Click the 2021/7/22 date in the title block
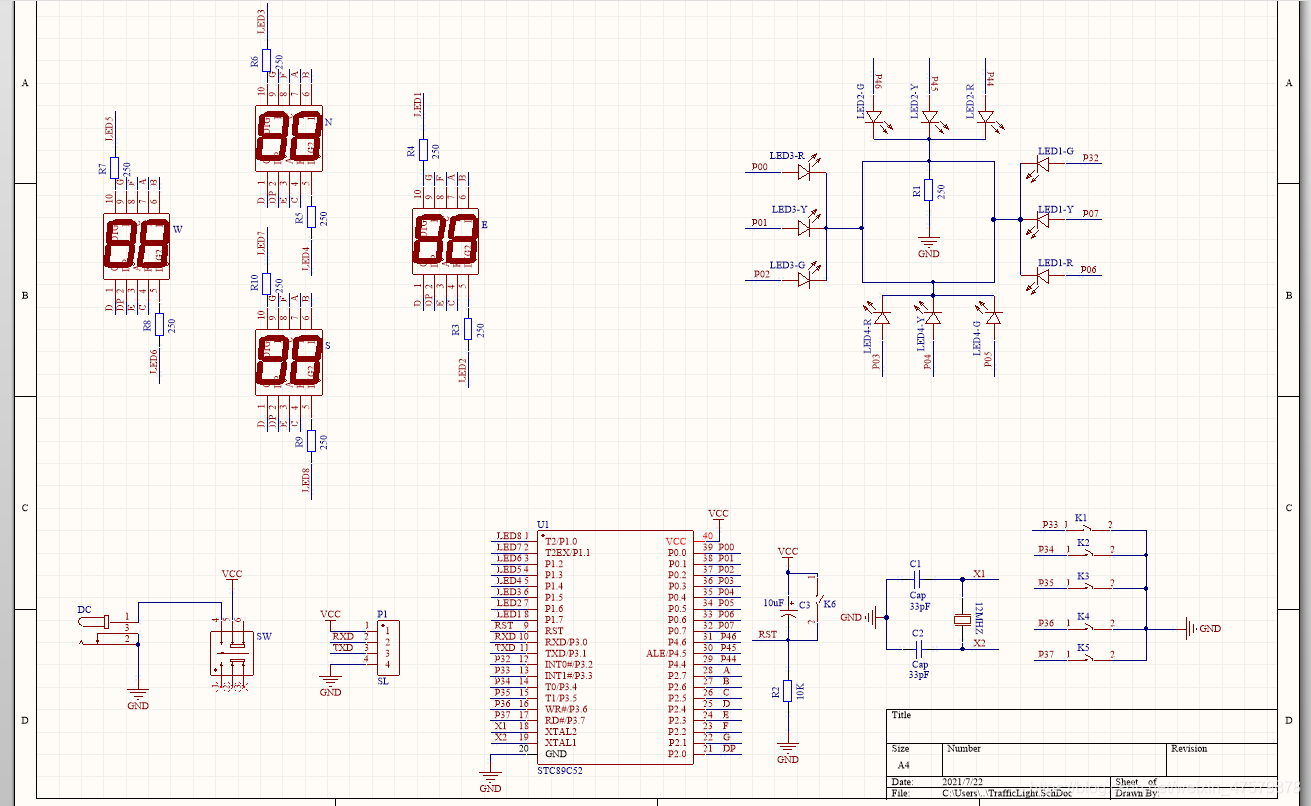Image resolution: width=1311 pixels, height=806 pixels. pyautogui.click(x=964, y=782)
